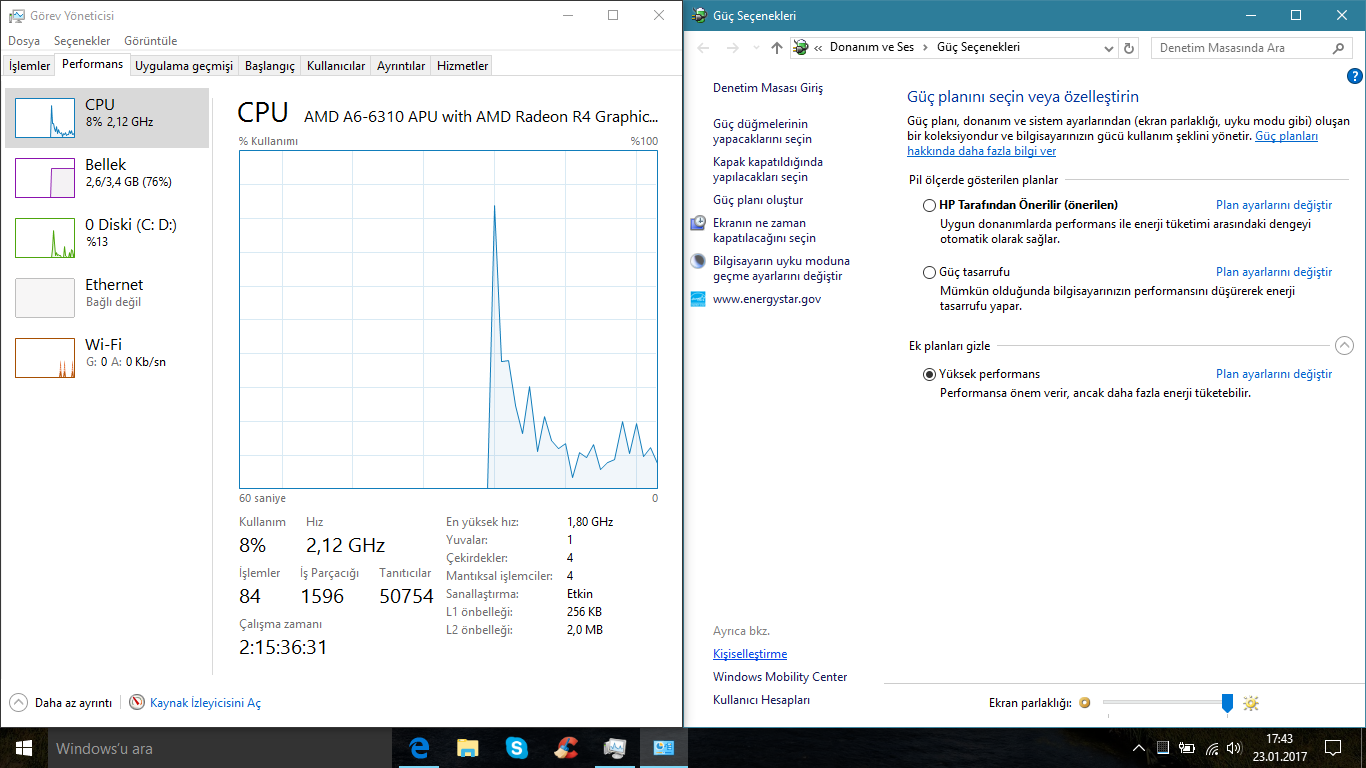Click the address bar power icon
This screenshot has width=1366, height=768.
point(800,47)
